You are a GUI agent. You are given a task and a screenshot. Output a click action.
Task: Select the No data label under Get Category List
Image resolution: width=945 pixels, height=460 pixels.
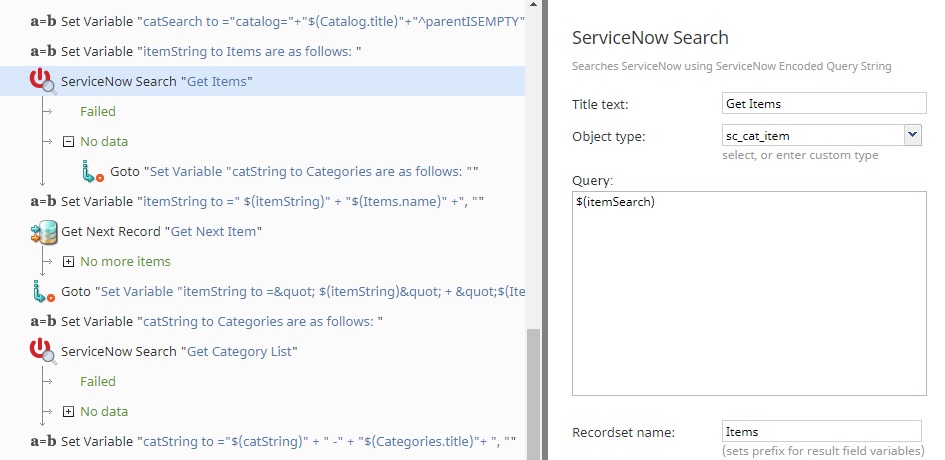tap(104, 412)
